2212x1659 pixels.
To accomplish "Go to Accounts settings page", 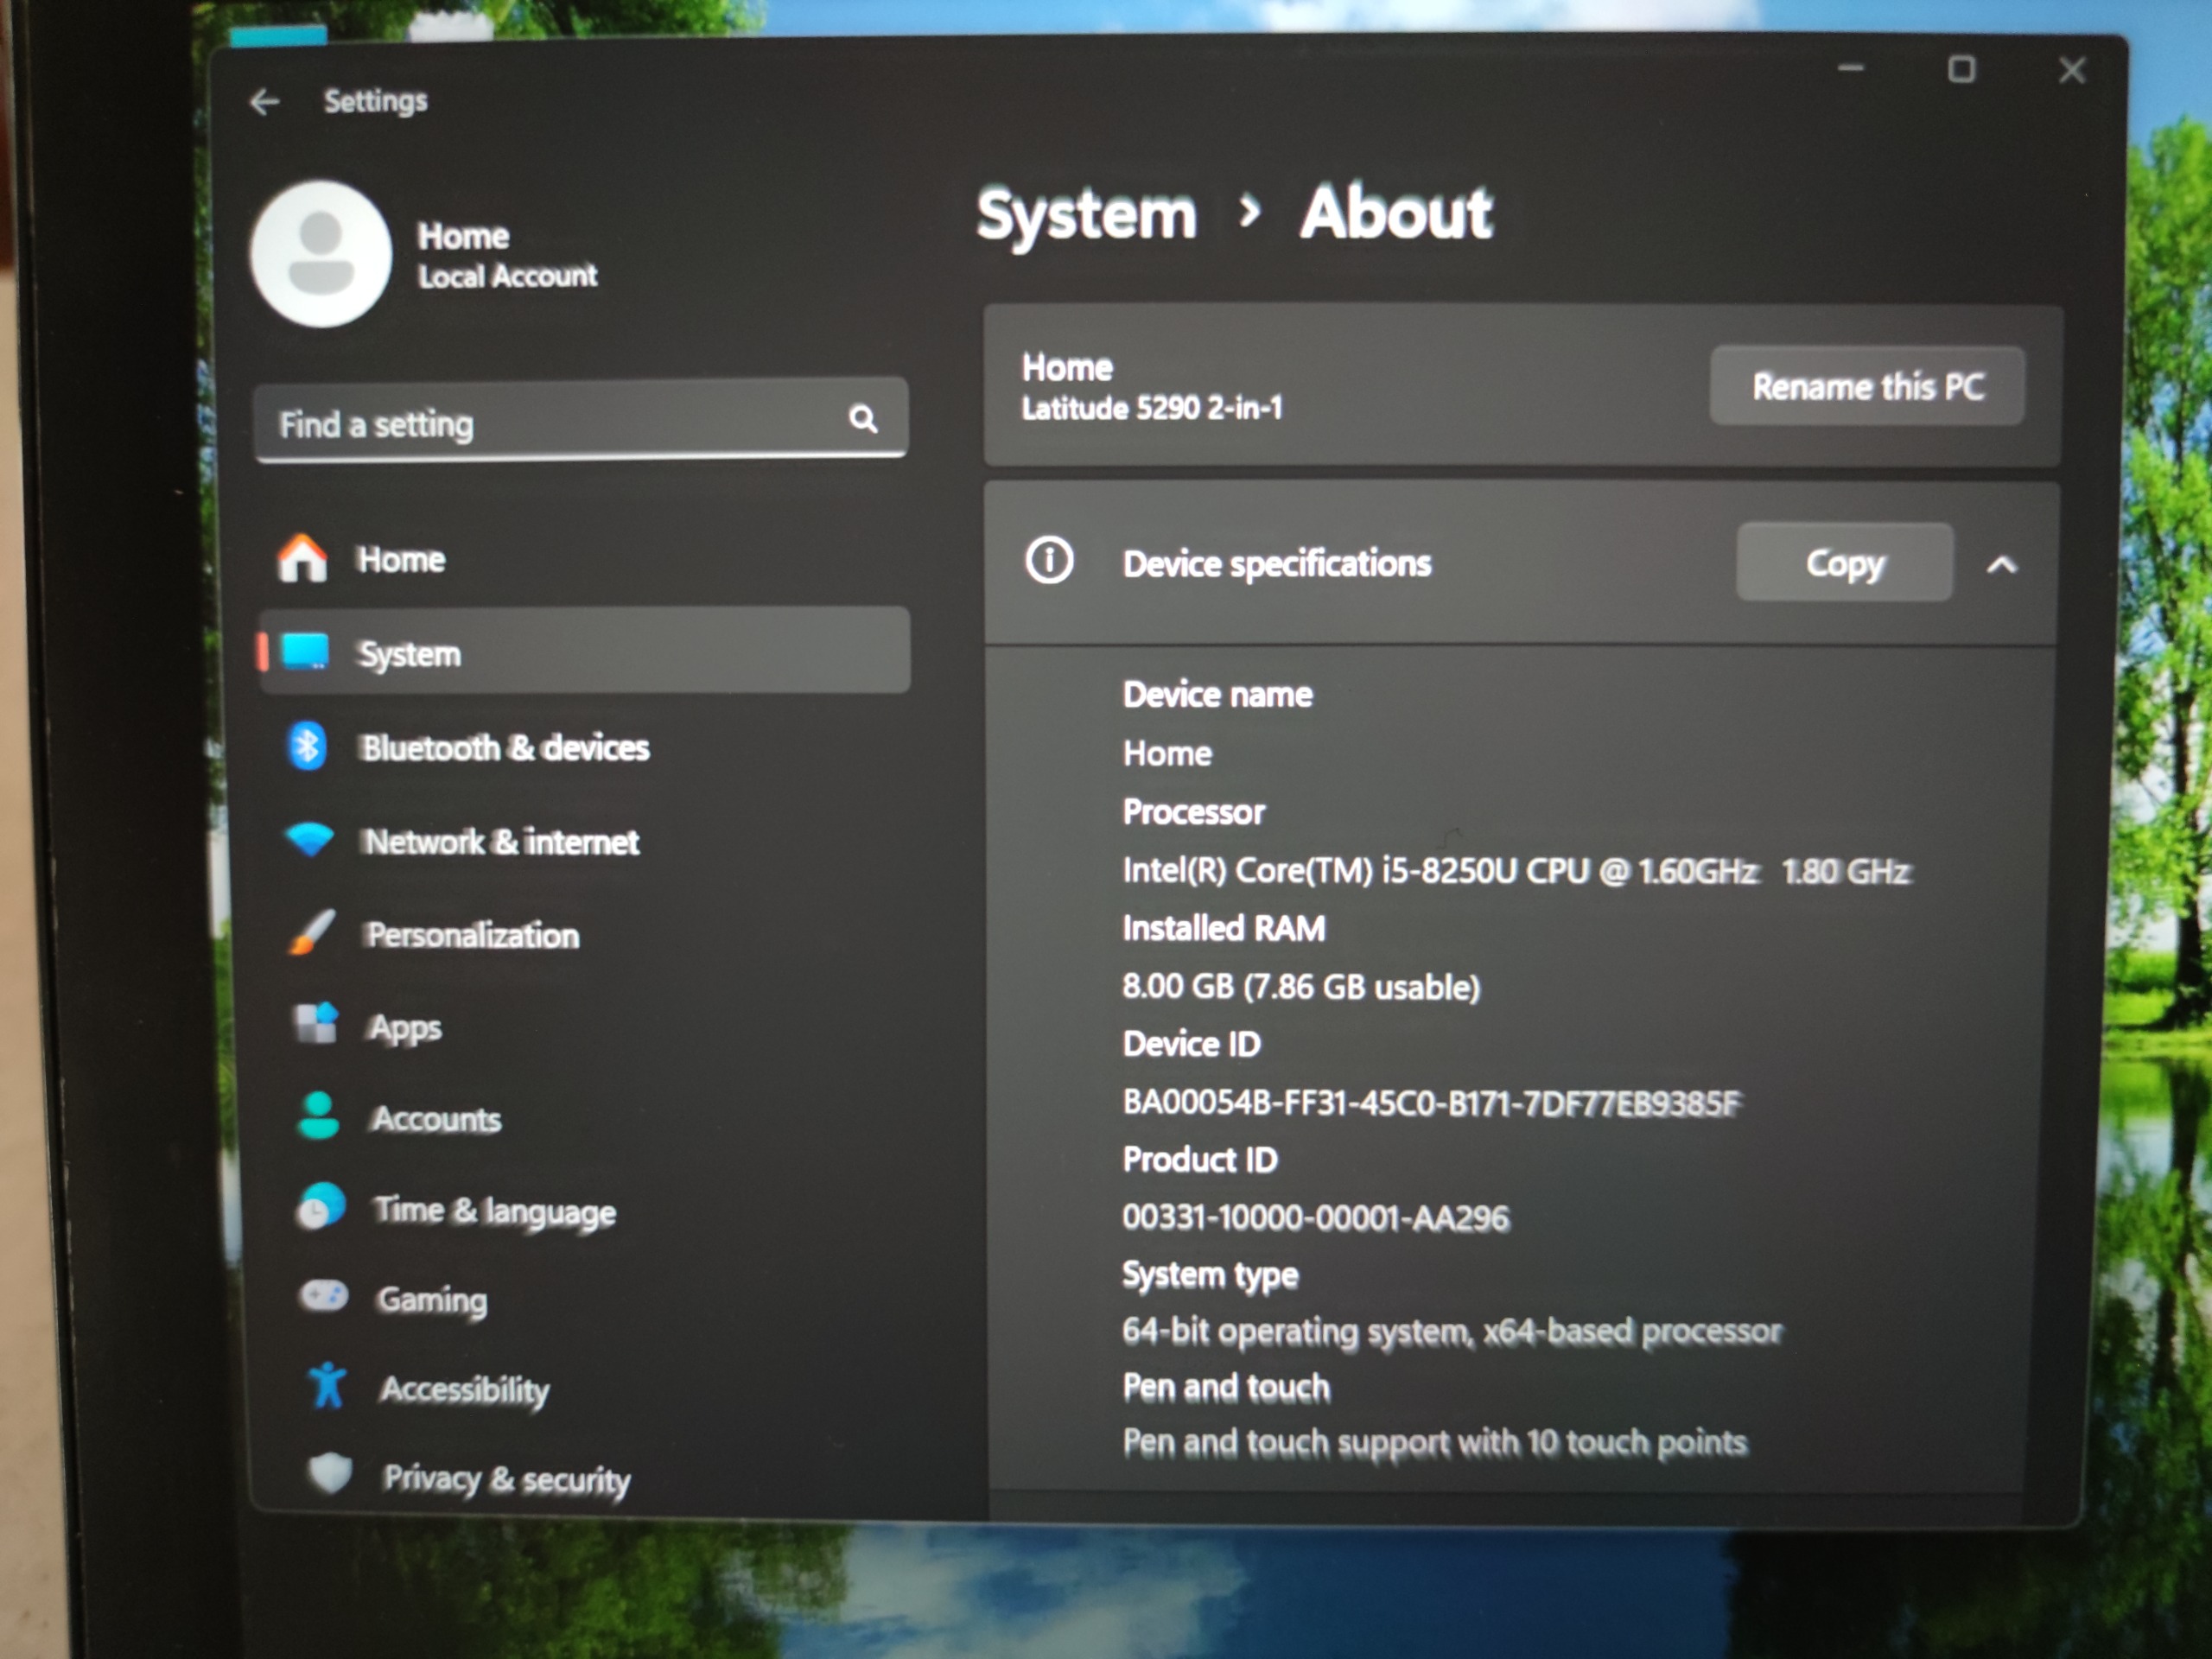I will click(x=436, y=1119).
